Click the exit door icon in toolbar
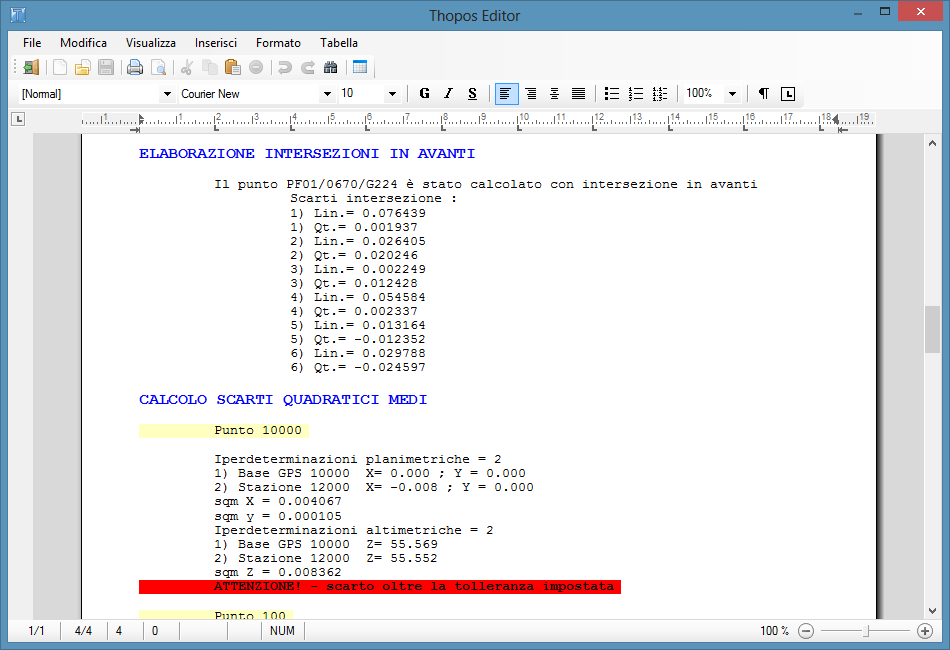Viewport: 950px width, 650px height. click(x=30, y=67)
